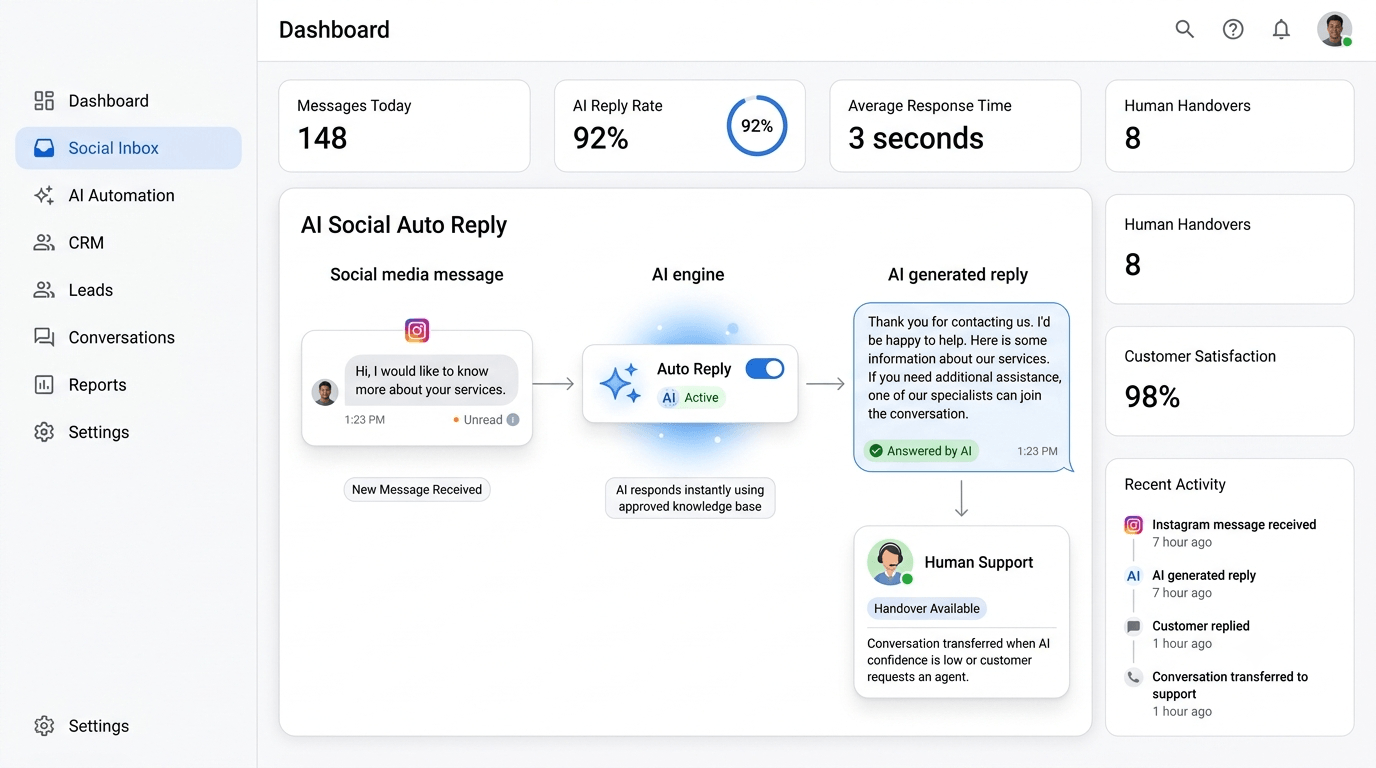Viewport: 1376px width, 768px height.
Task: Click the 'AI engine' column heading
Action: point(688,275)
